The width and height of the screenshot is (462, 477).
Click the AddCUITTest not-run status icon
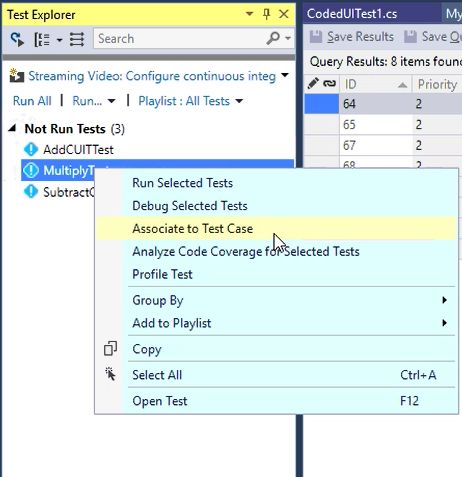click(31, 149)
